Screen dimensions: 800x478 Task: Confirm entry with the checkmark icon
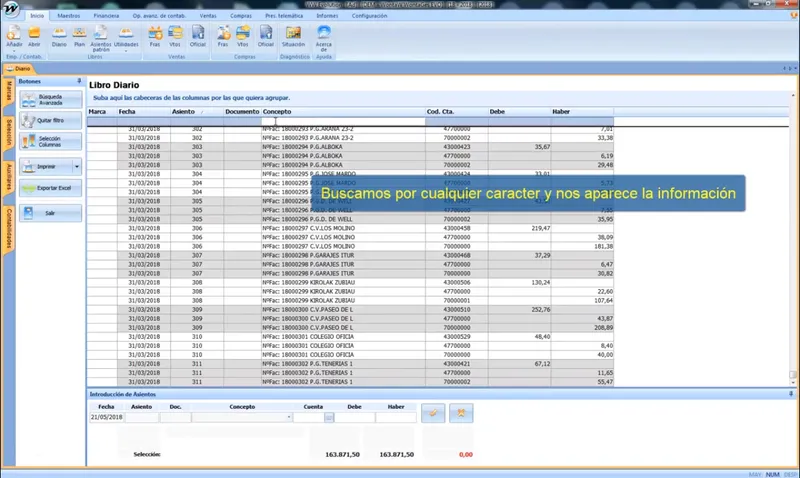click(x=433, y=413)
